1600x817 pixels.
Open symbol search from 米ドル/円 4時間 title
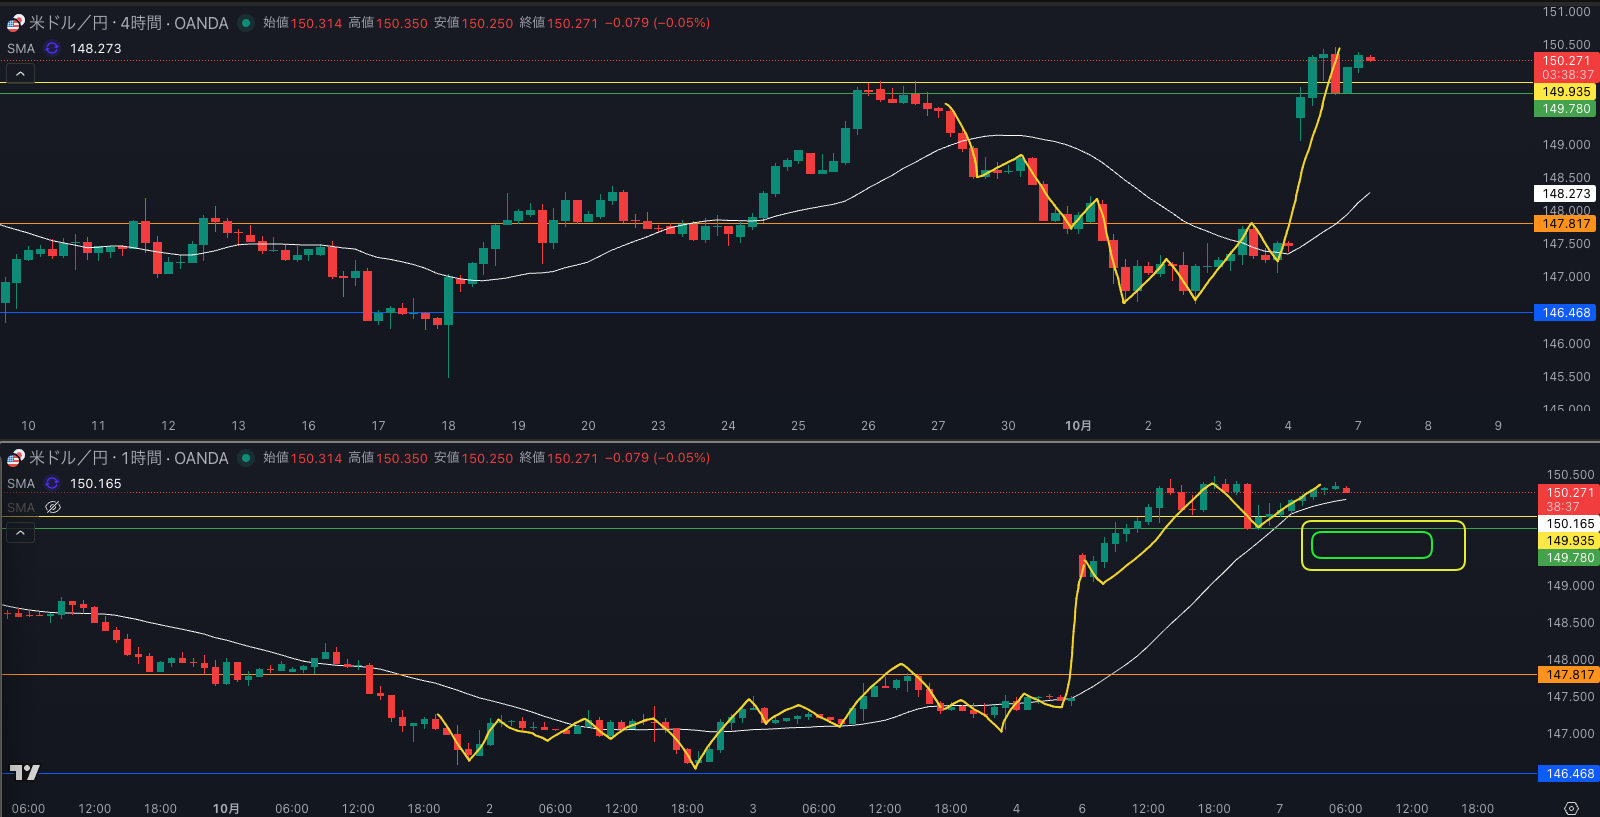pos(128,23)
